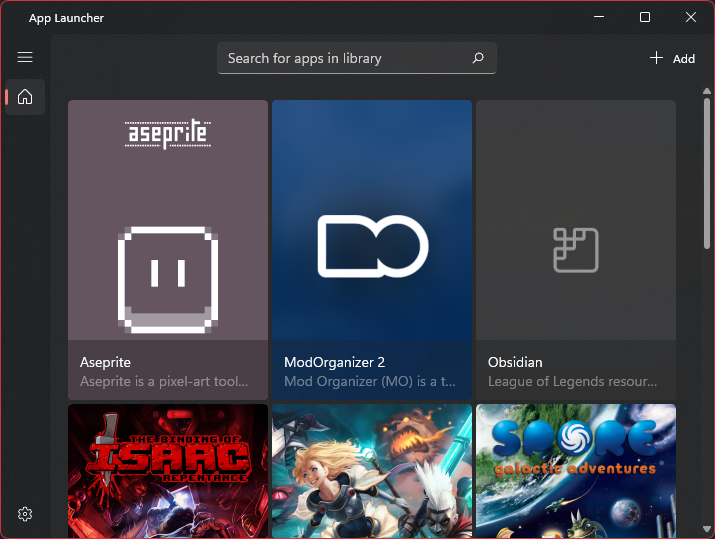Click the scrollbar down arrow
The width and height of the screenshot is (715, 539).
point(707,529)
